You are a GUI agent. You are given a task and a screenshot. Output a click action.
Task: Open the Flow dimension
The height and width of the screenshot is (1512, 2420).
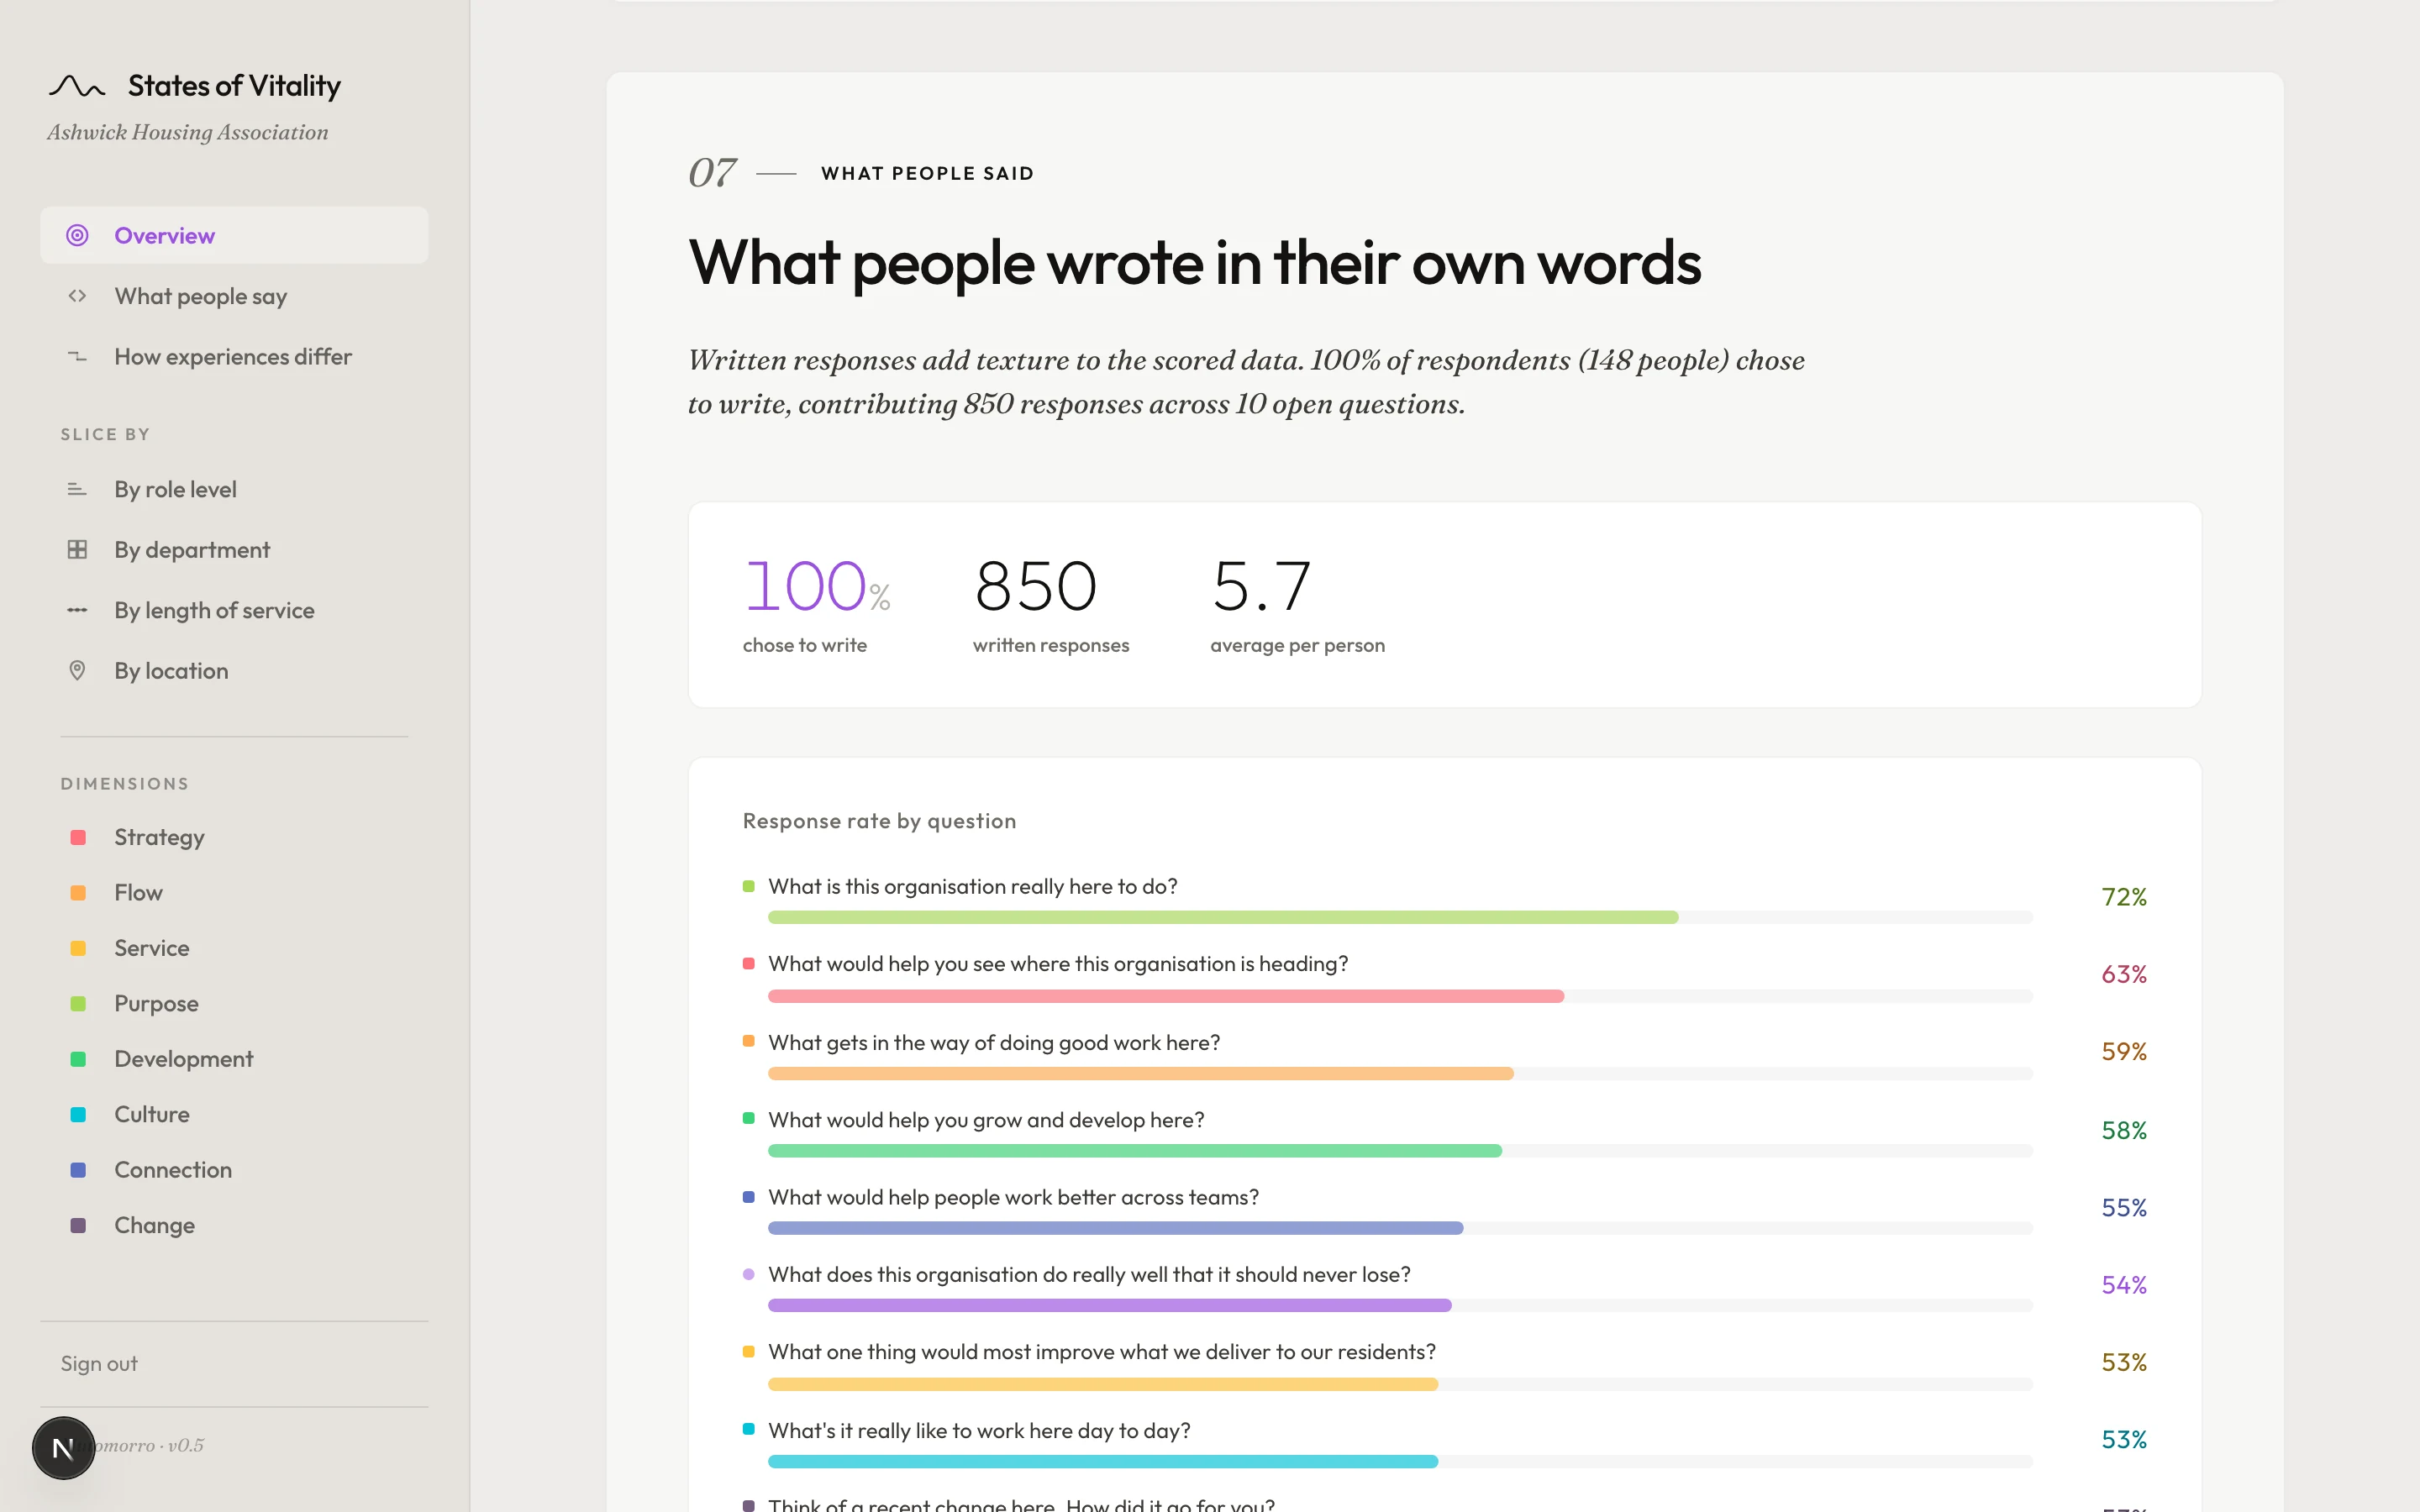point(234,892)
